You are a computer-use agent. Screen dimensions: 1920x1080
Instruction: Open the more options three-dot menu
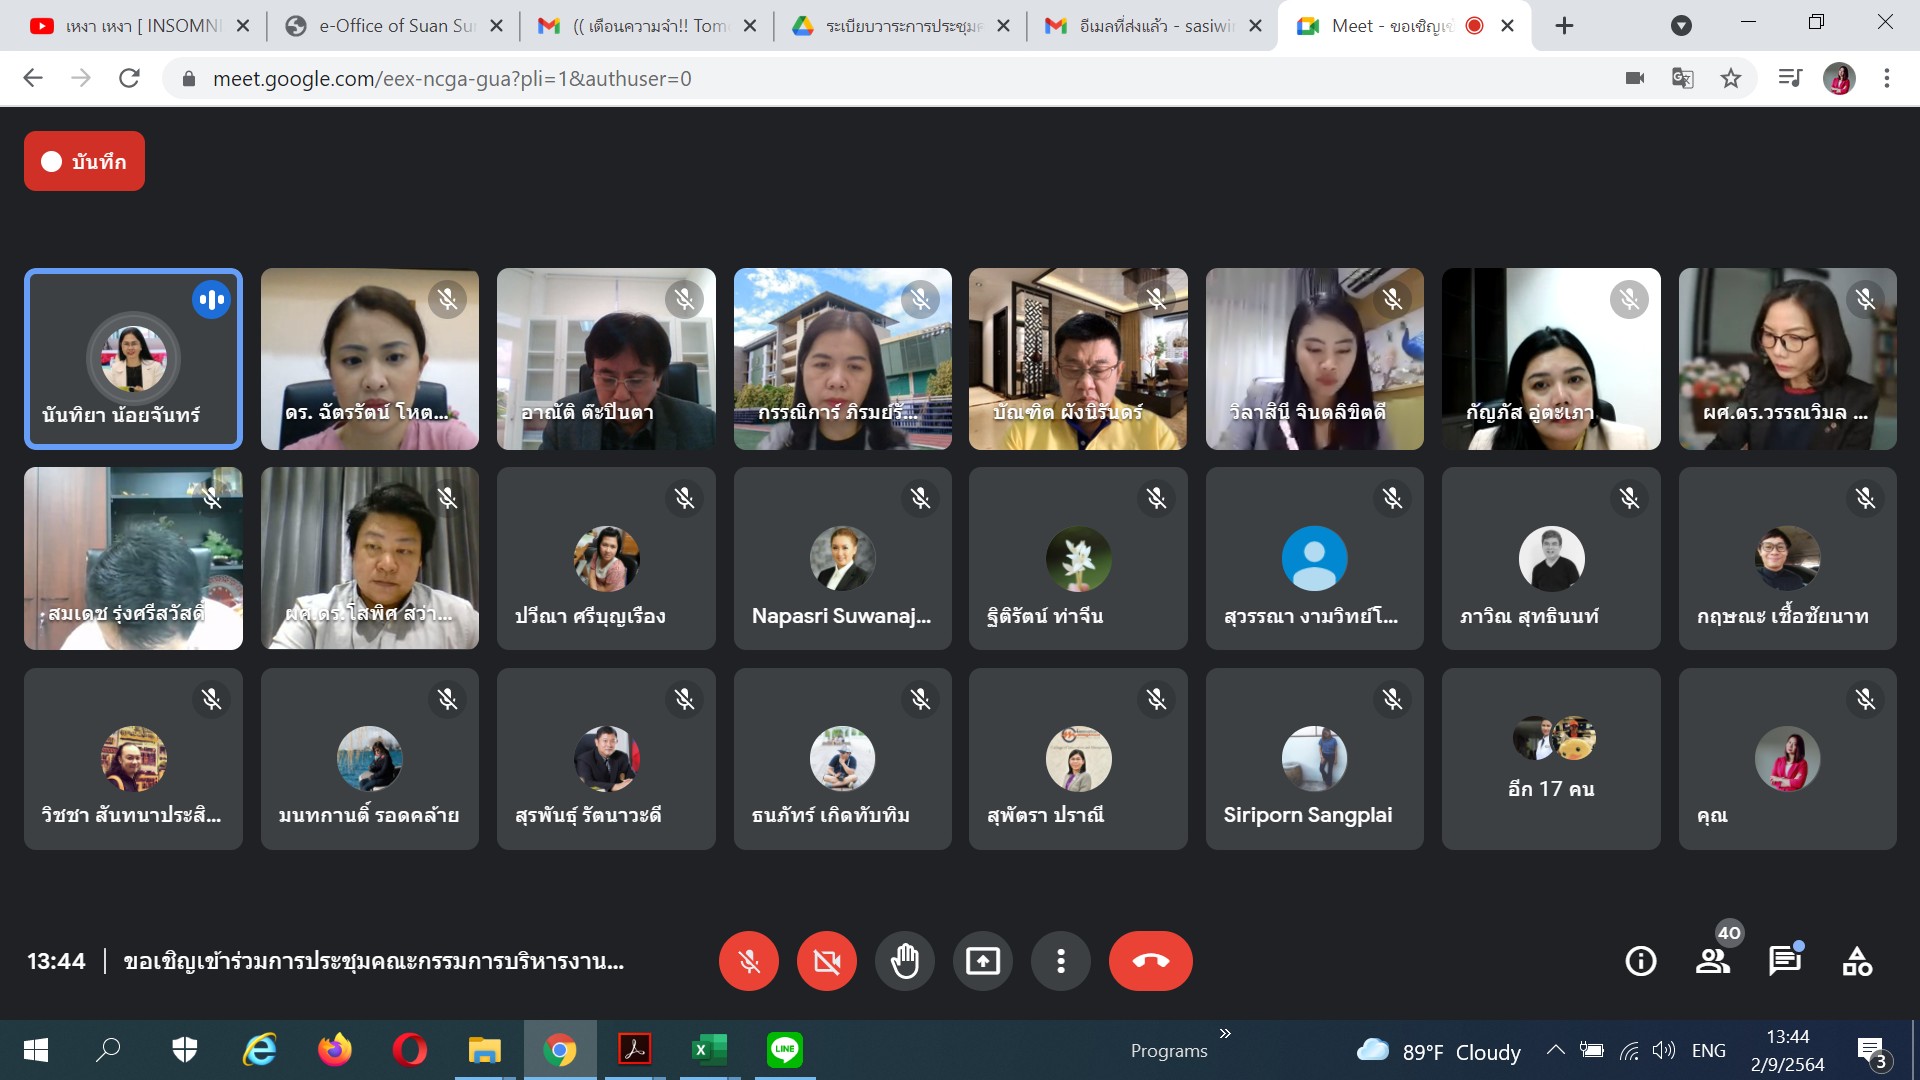pos(1060,961)
